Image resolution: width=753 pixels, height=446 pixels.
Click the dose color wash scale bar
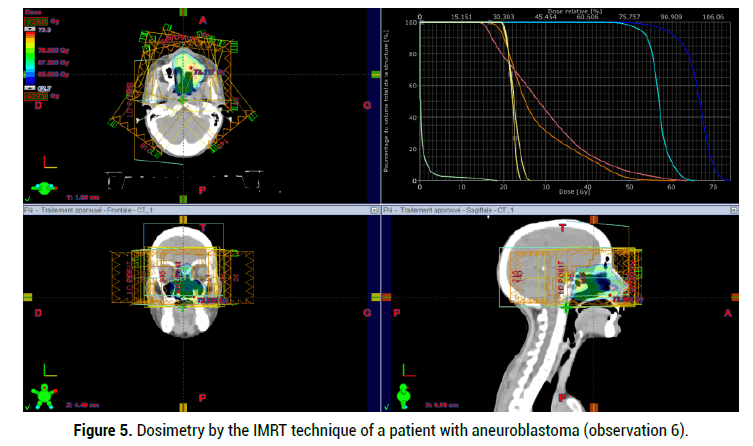point(30,59)
